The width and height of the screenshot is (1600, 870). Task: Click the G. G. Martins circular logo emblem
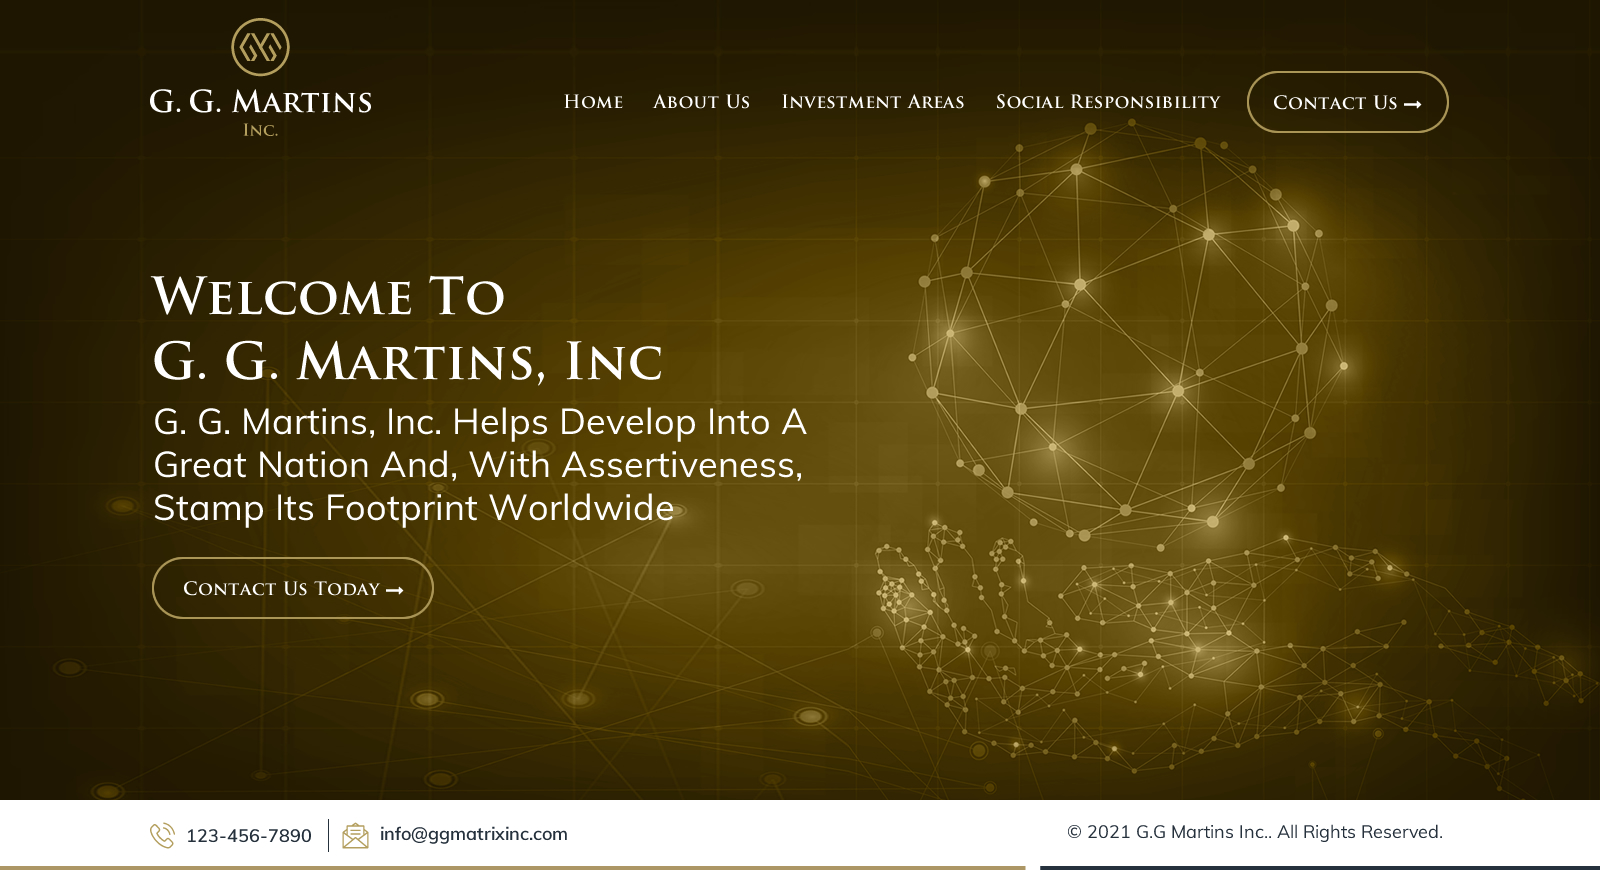click(x=260, y=47)
